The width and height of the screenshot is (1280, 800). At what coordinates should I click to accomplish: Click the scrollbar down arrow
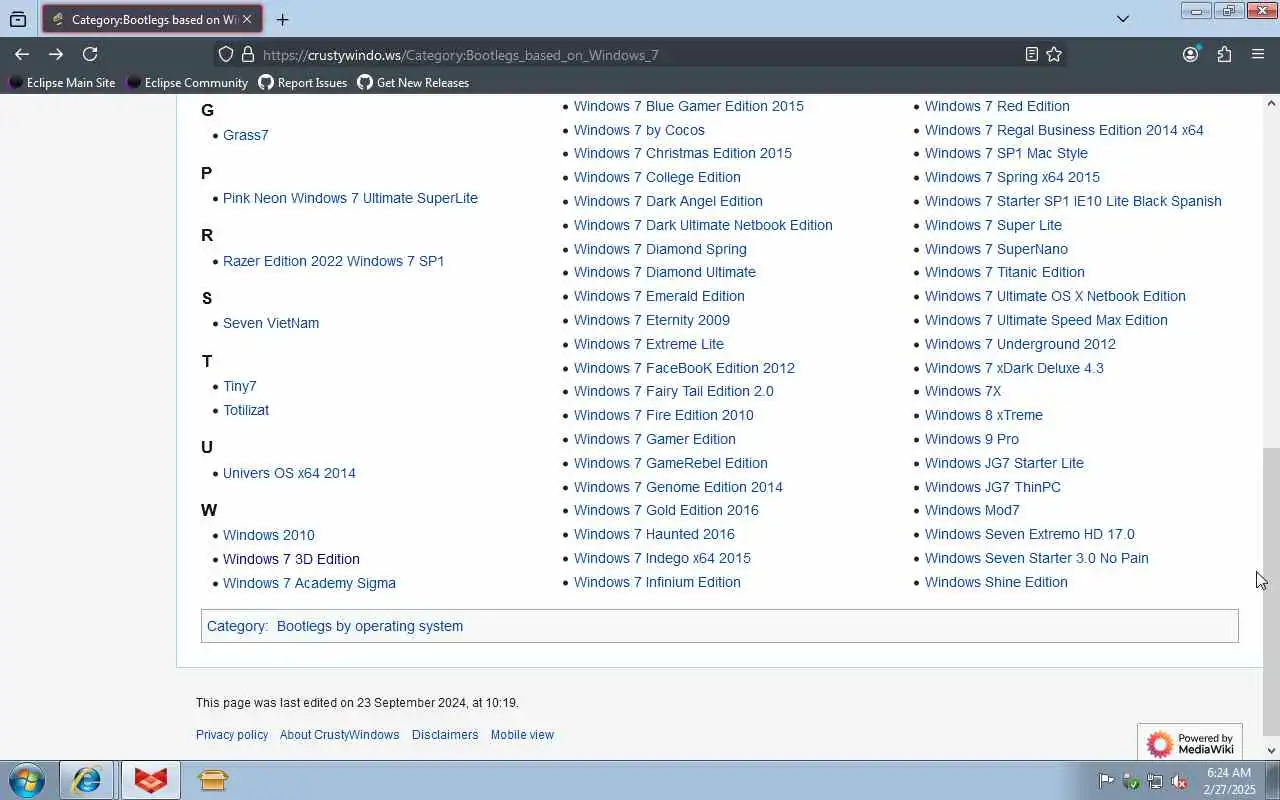click(x=1271, y=750)
